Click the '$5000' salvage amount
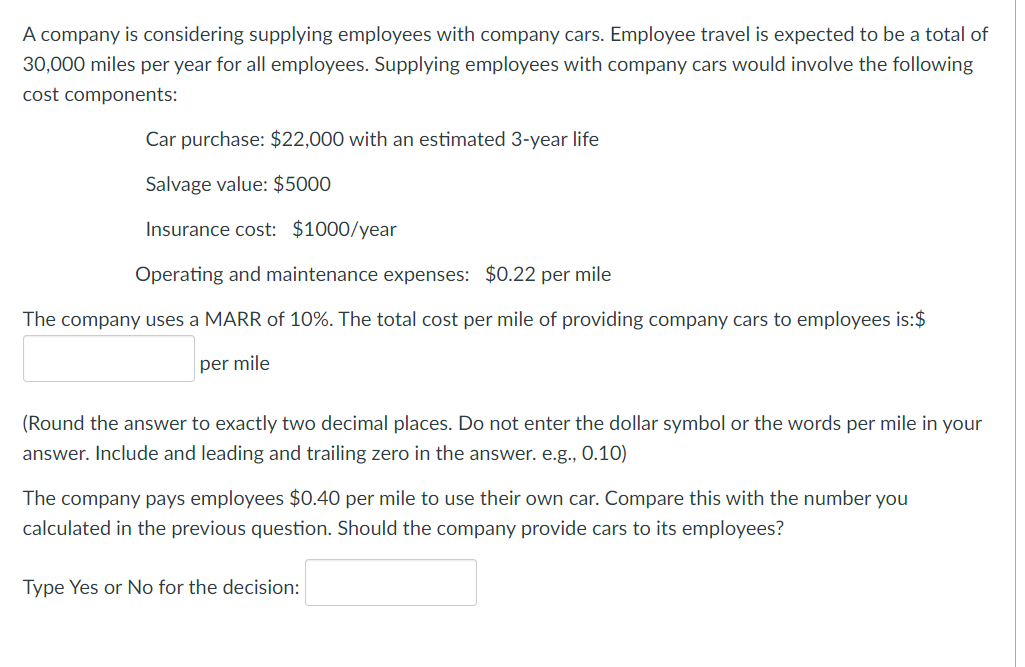 tap(302, 184)
